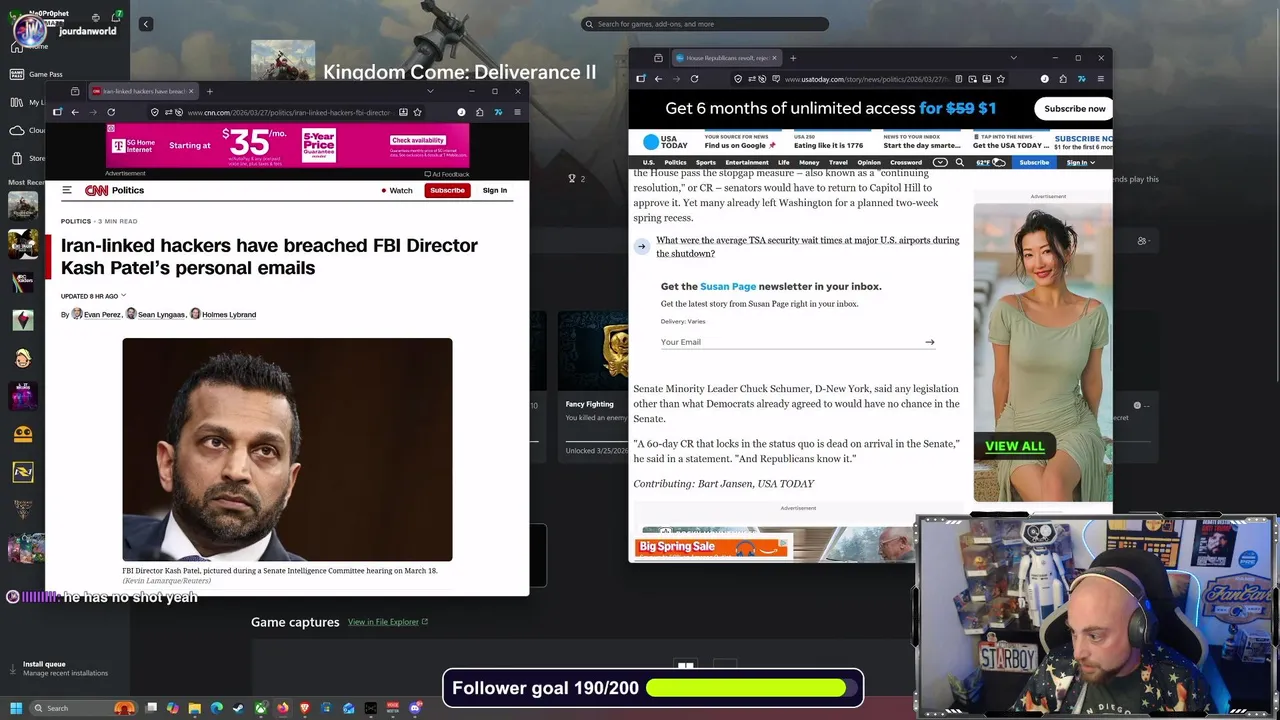Open author Holmes Lybrand link
Image resolution: width=1280 pixels, height=720 pixels.
pos(229,314)
